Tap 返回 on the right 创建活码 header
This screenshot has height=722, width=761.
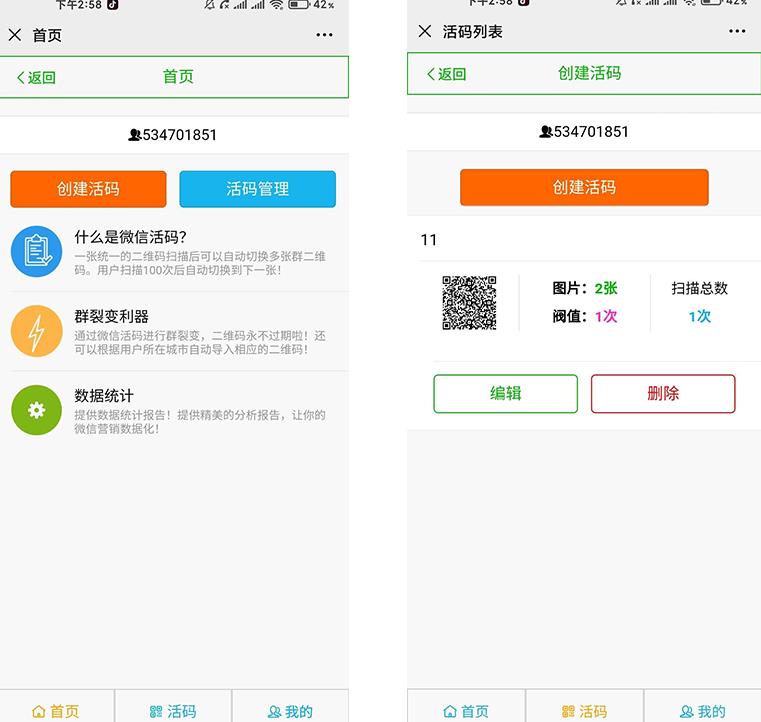(x=447, y=74)
